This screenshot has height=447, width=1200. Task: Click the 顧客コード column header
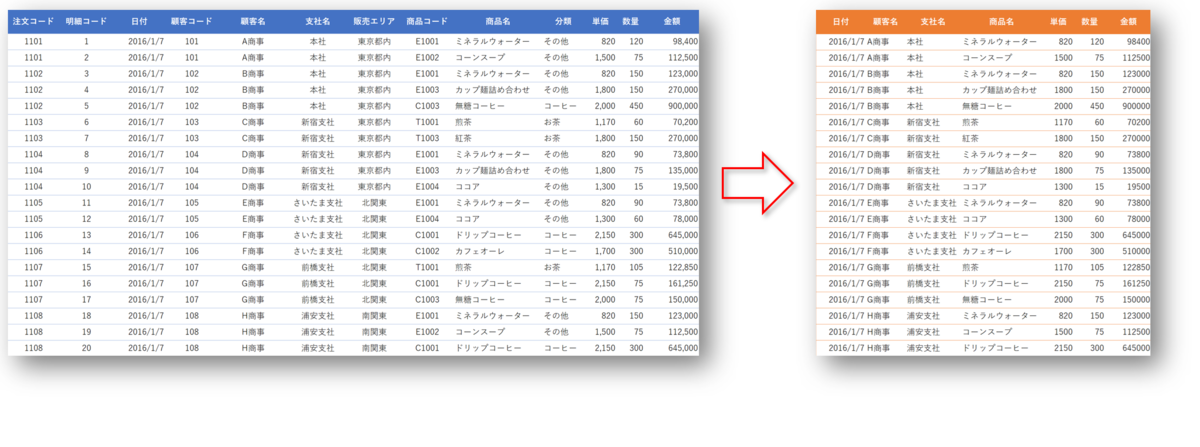tap(192, 21)
